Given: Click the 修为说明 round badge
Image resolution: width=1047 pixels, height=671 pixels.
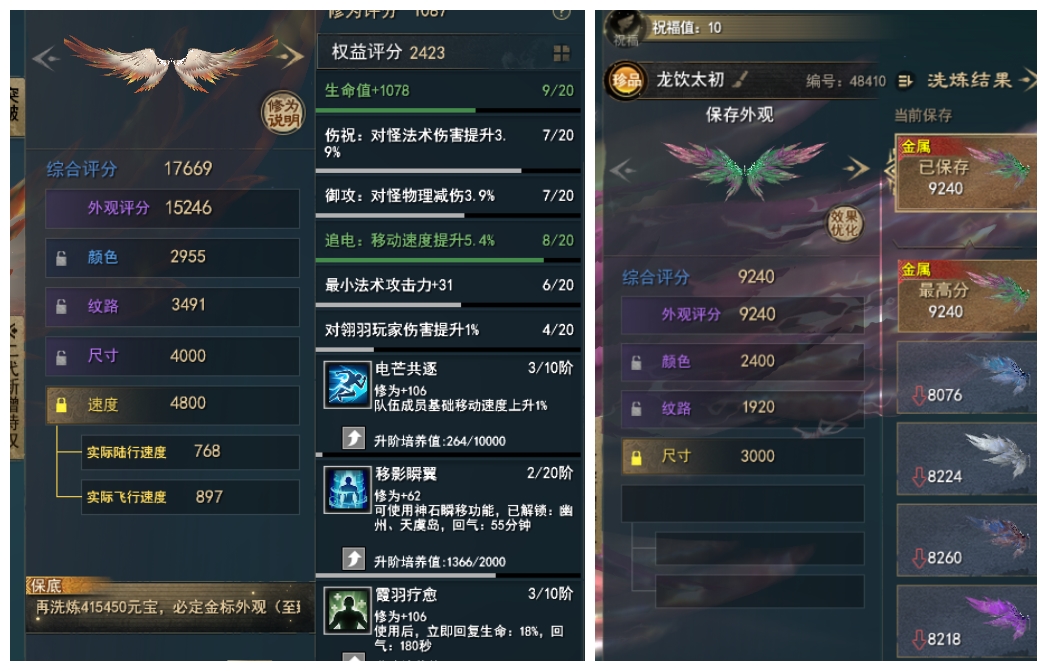Looking at the screenshot, I should coord(282,112).
